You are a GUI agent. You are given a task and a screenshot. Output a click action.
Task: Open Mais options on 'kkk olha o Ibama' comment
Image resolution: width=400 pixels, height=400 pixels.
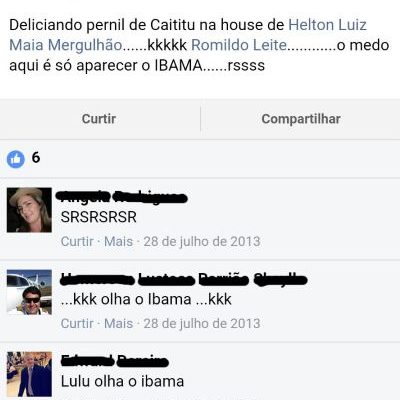coord(119,323)
